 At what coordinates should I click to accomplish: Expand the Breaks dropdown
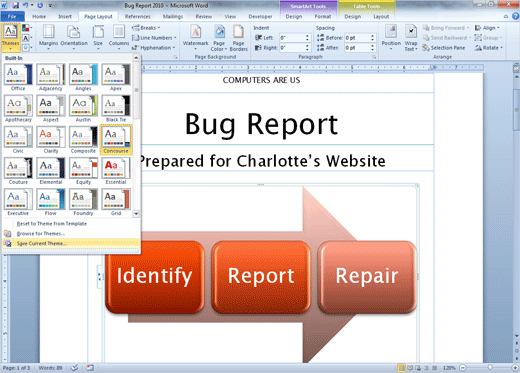click(146, 28)
